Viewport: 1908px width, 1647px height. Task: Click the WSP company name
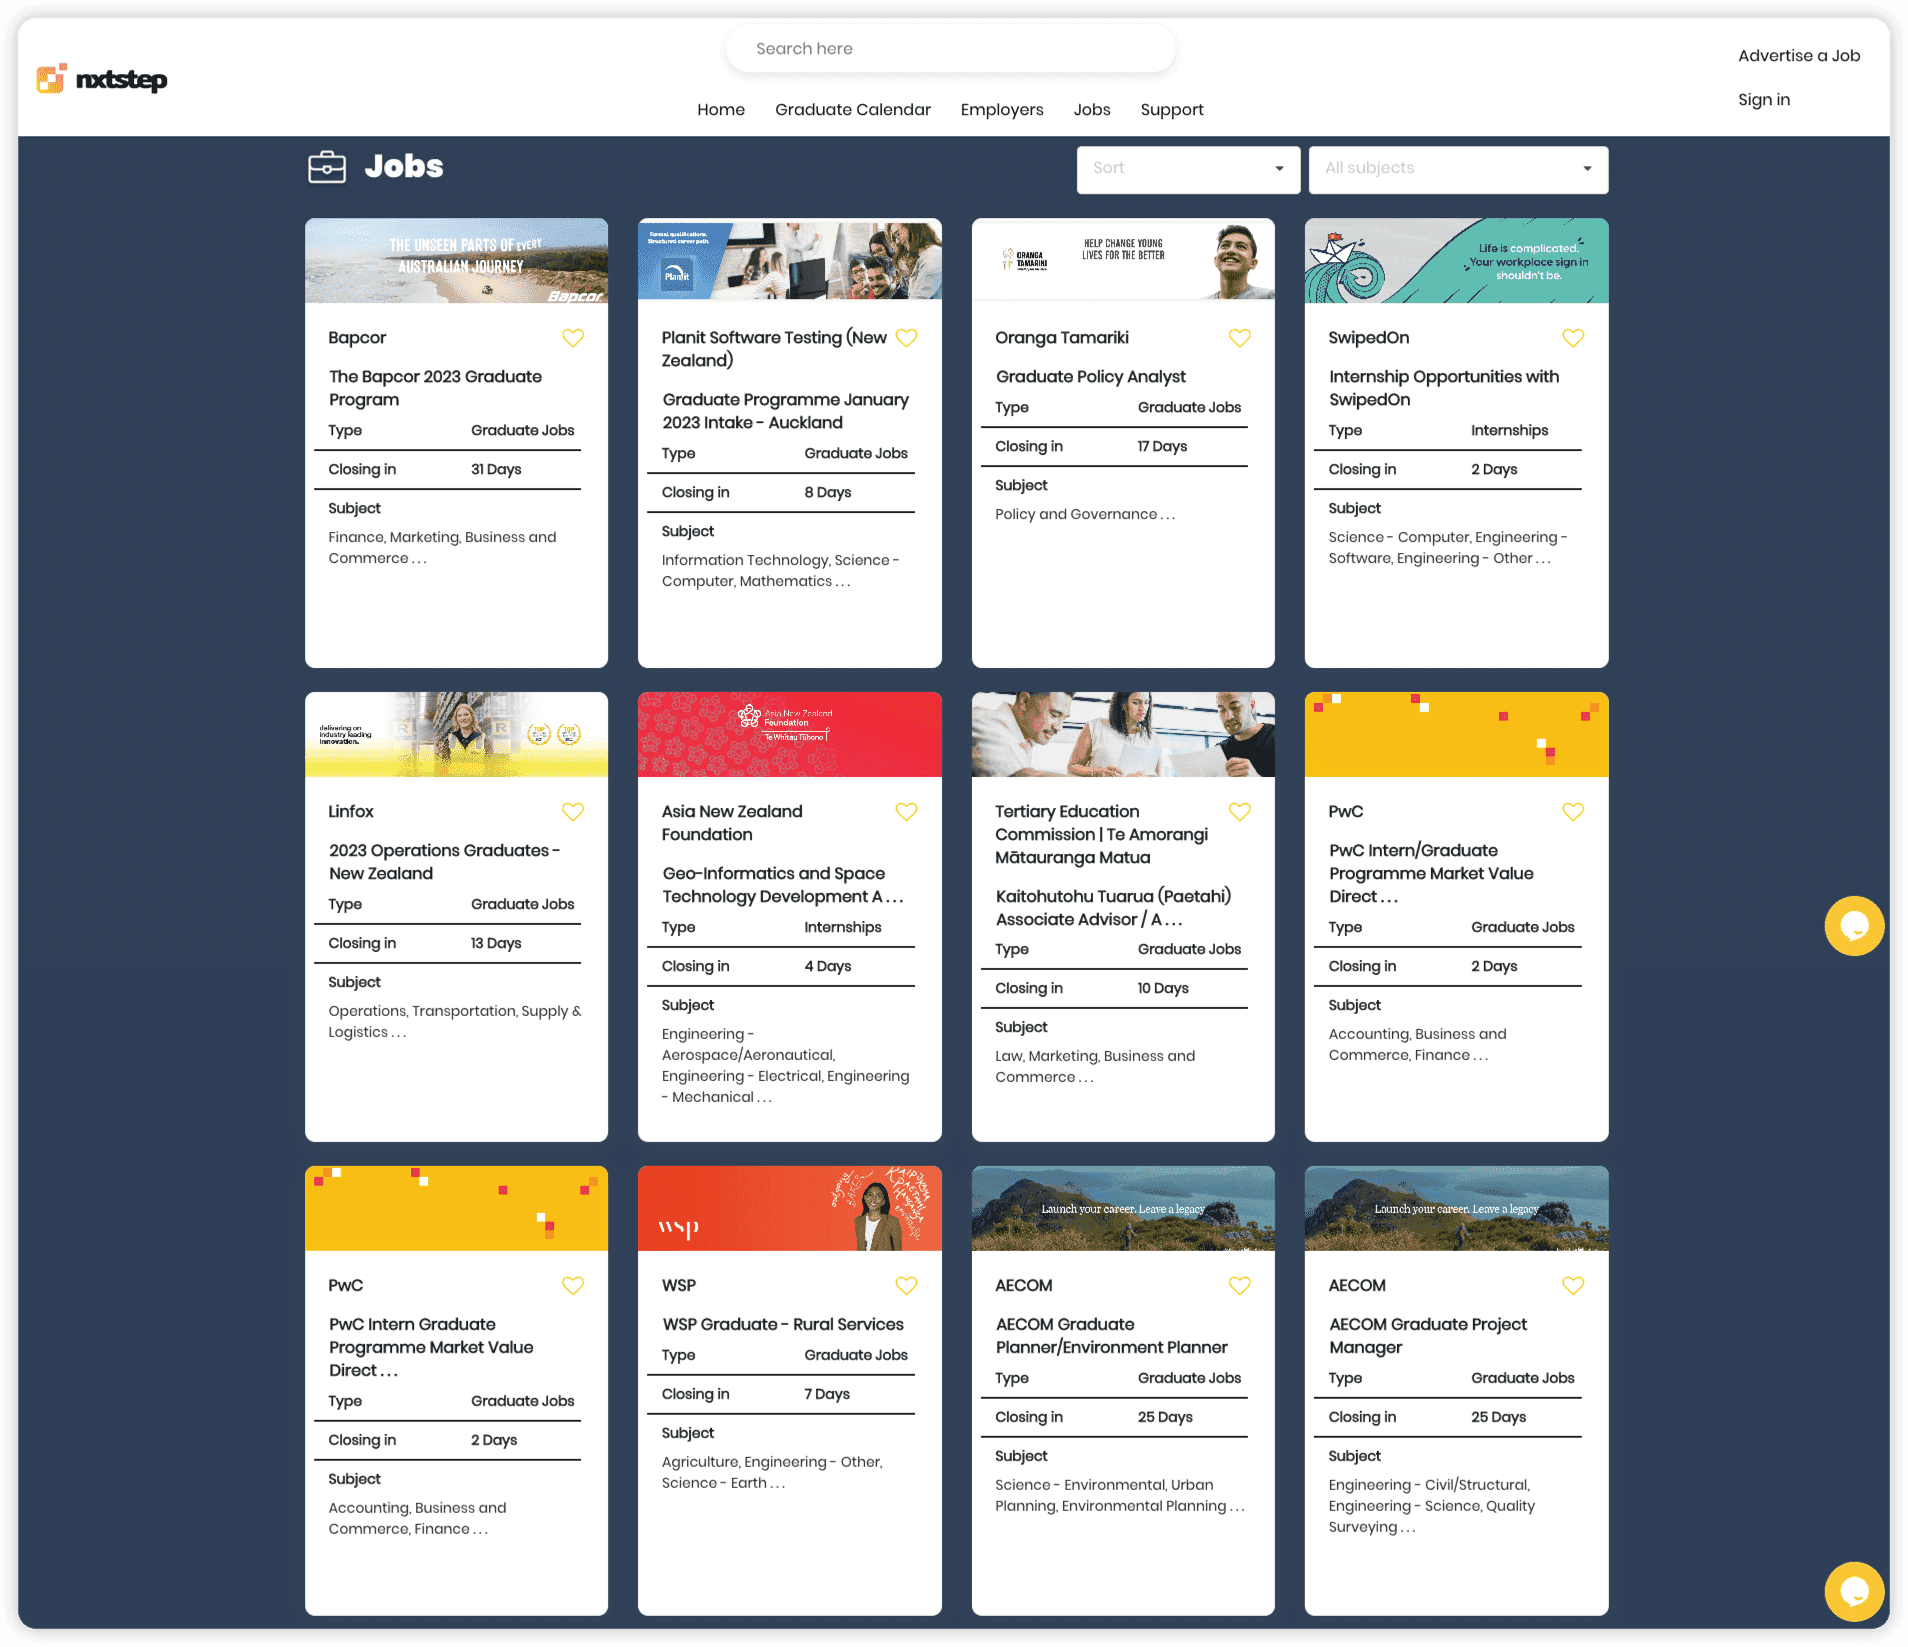679,1286
